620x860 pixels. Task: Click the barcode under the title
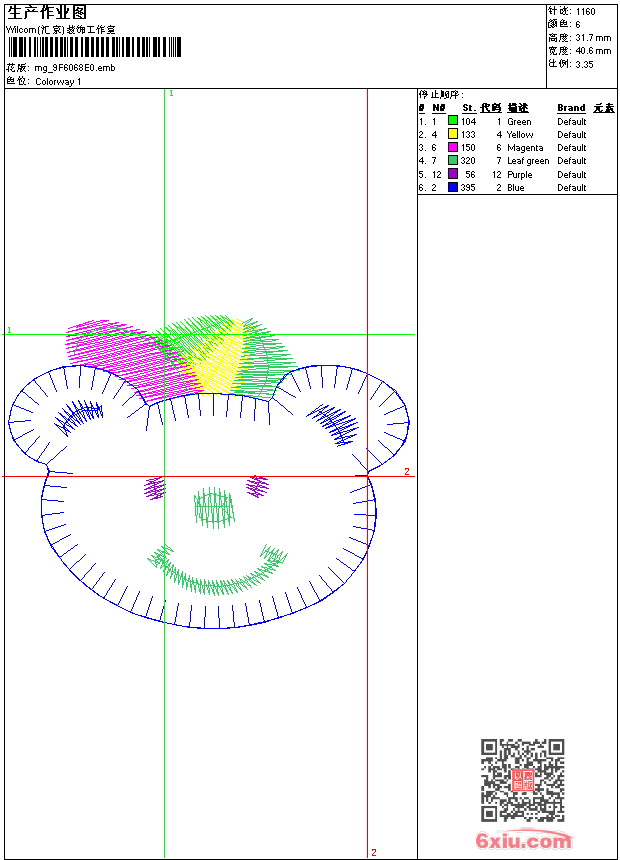(x=94, y=47)
